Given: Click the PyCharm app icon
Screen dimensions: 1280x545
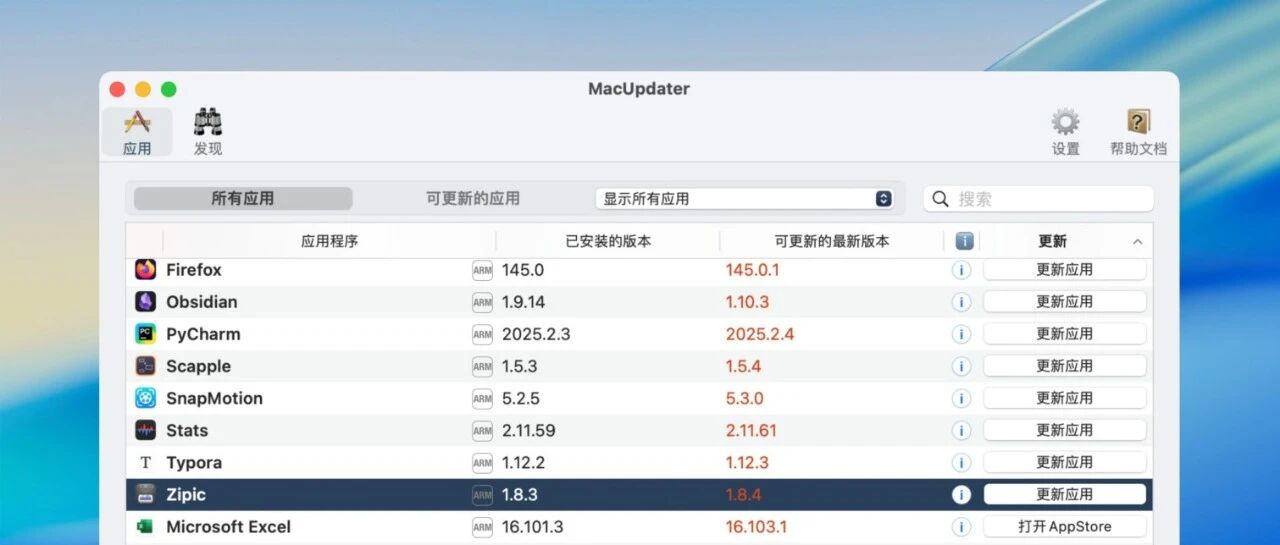Looking at the screenshot, I should tap(146, 334).
